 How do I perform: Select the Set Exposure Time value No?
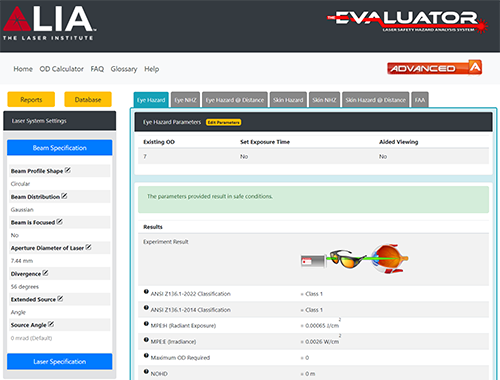[x=244, y=156]
